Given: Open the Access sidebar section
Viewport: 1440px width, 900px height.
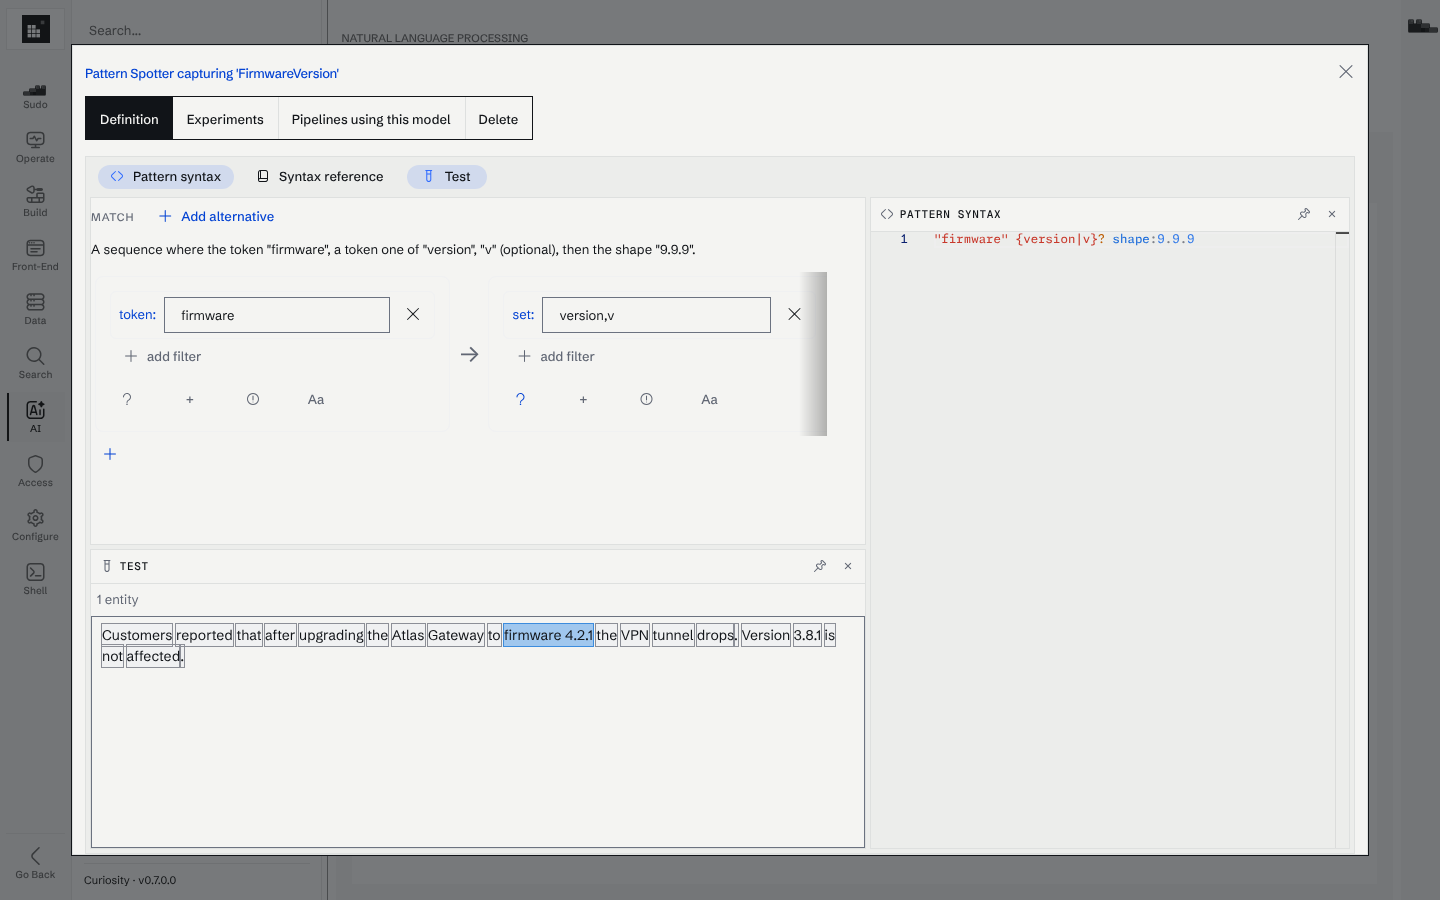Looking at the screenshot, I should (x=35, y=471).
